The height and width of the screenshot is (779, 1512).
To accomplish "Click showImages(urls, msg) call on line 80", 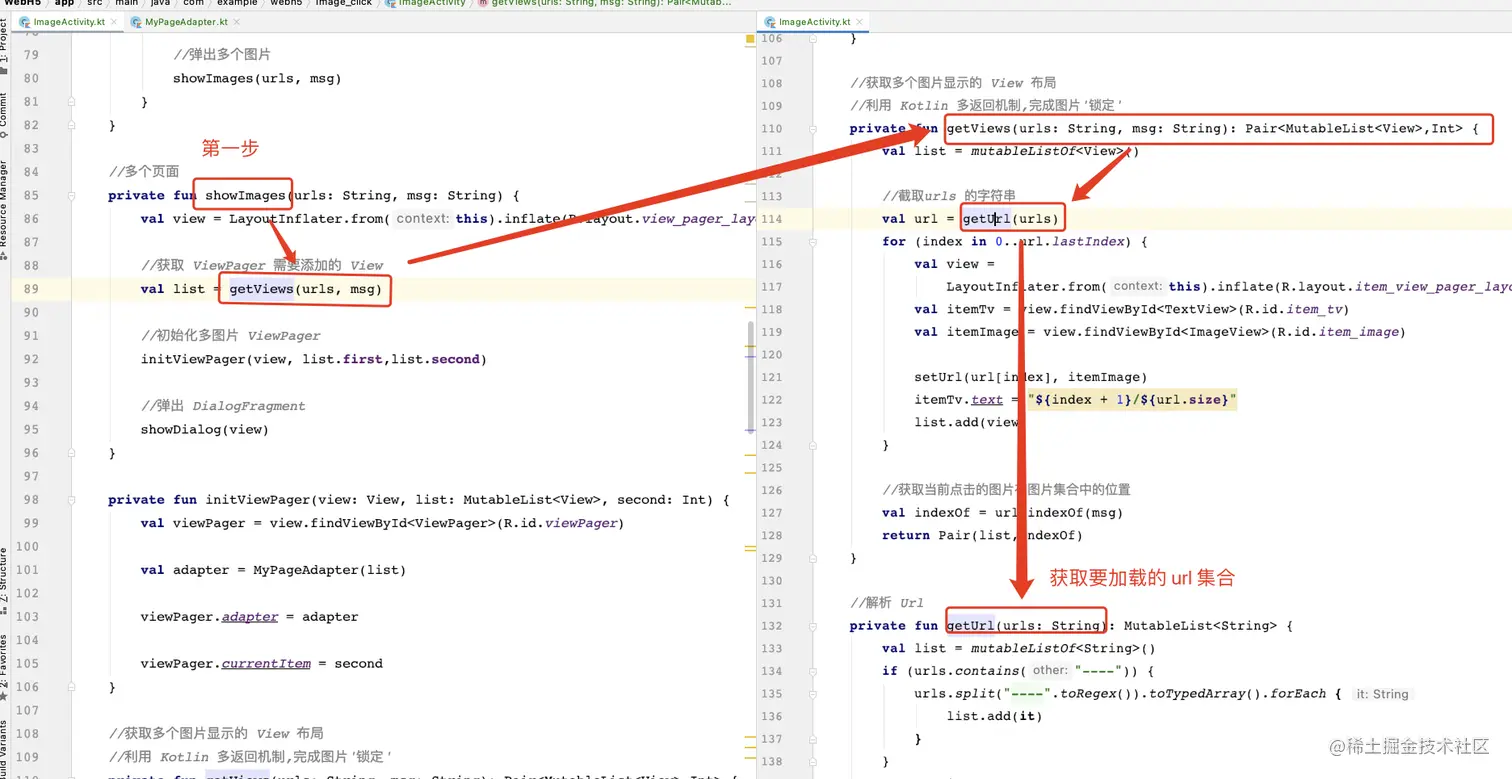I will [x=257, y=78].
